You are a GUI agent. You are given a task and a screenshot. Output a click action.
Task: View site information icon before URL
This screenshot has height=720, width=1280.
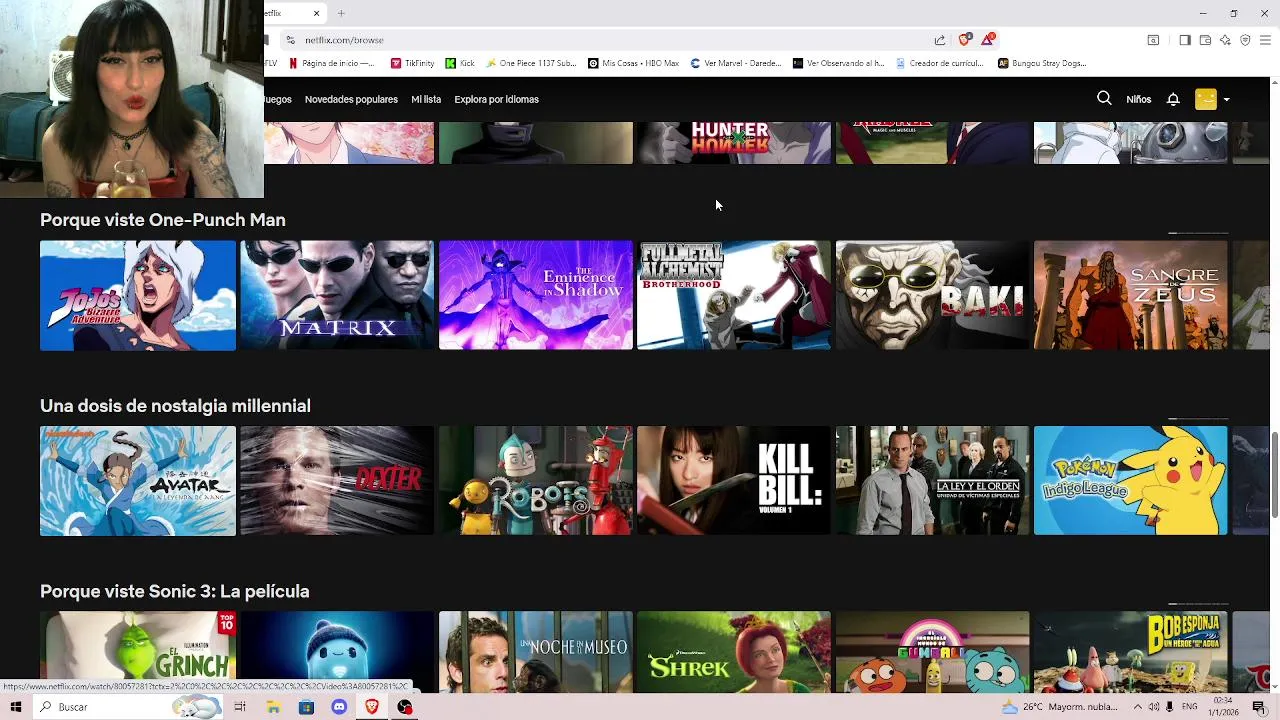290,40
